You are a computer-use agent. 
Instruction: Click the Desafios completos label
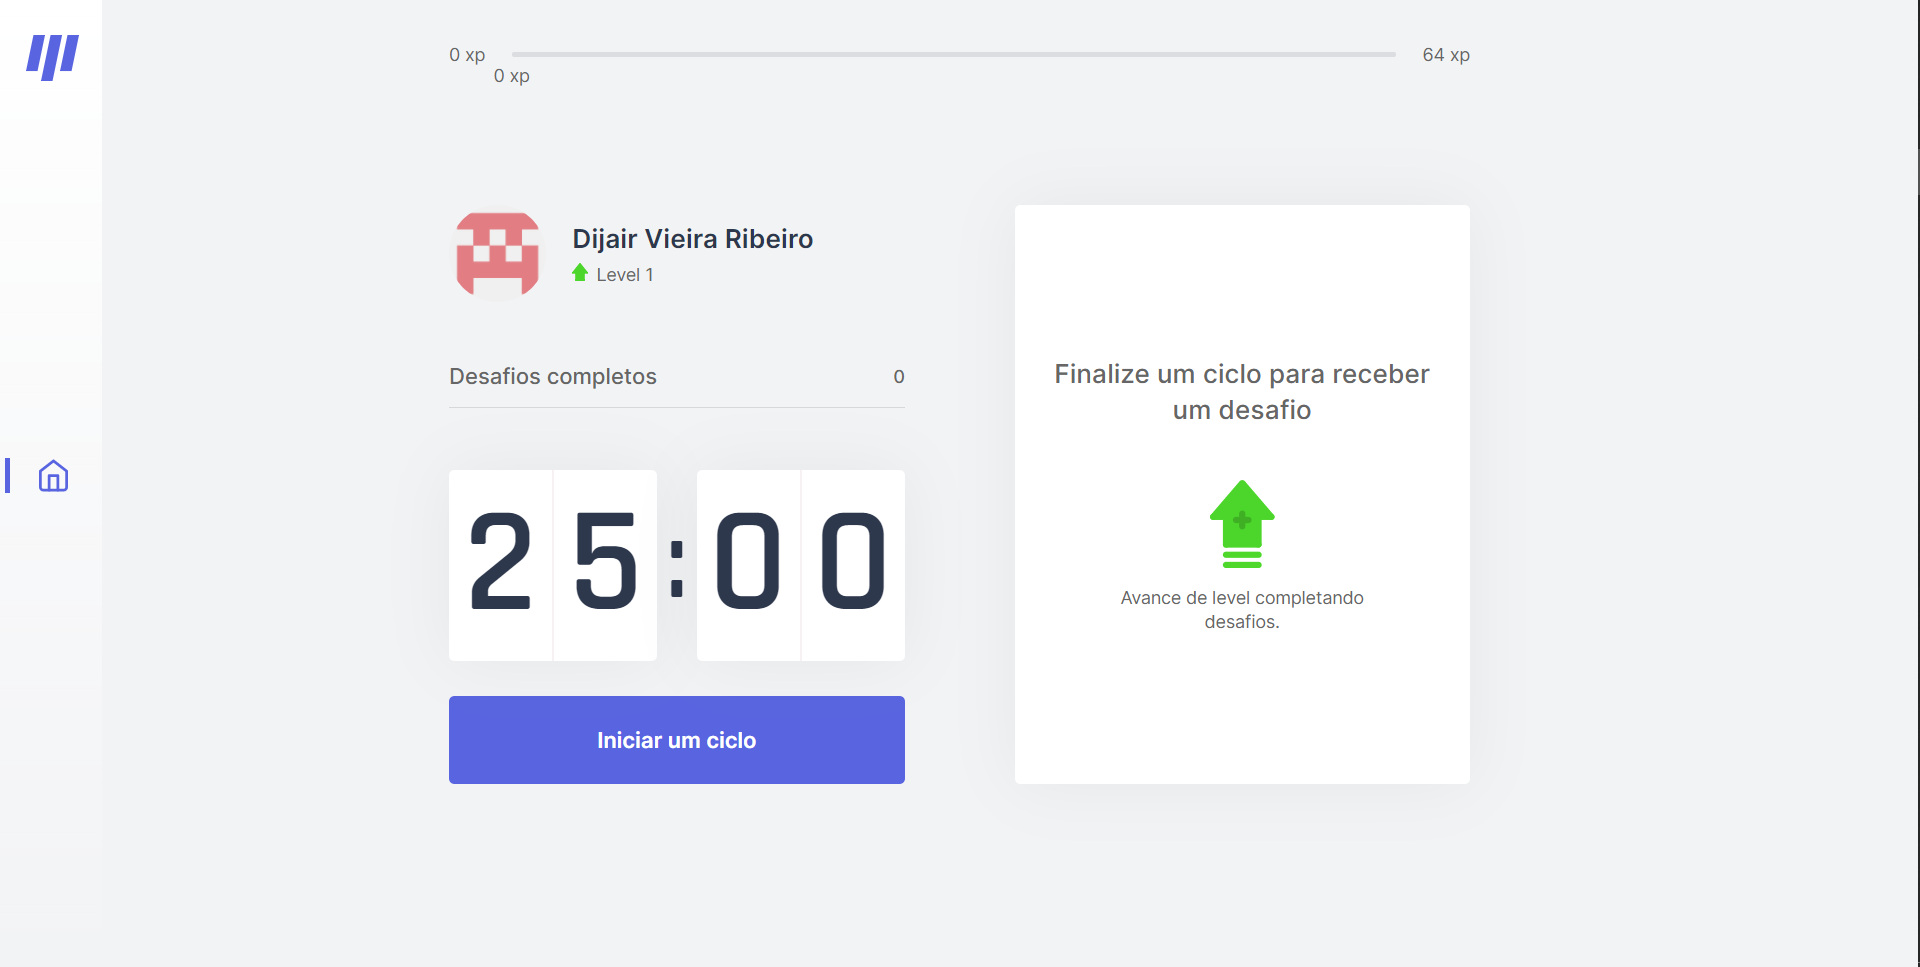point(553,377)
